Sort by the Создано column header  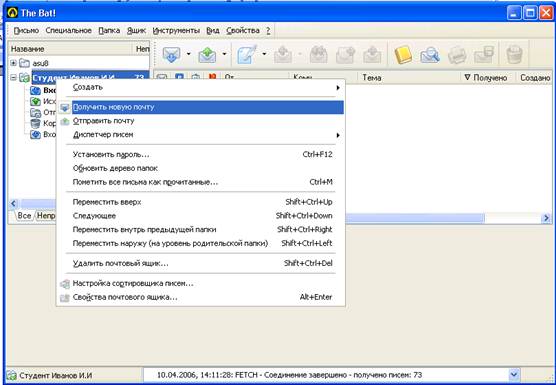535,78
